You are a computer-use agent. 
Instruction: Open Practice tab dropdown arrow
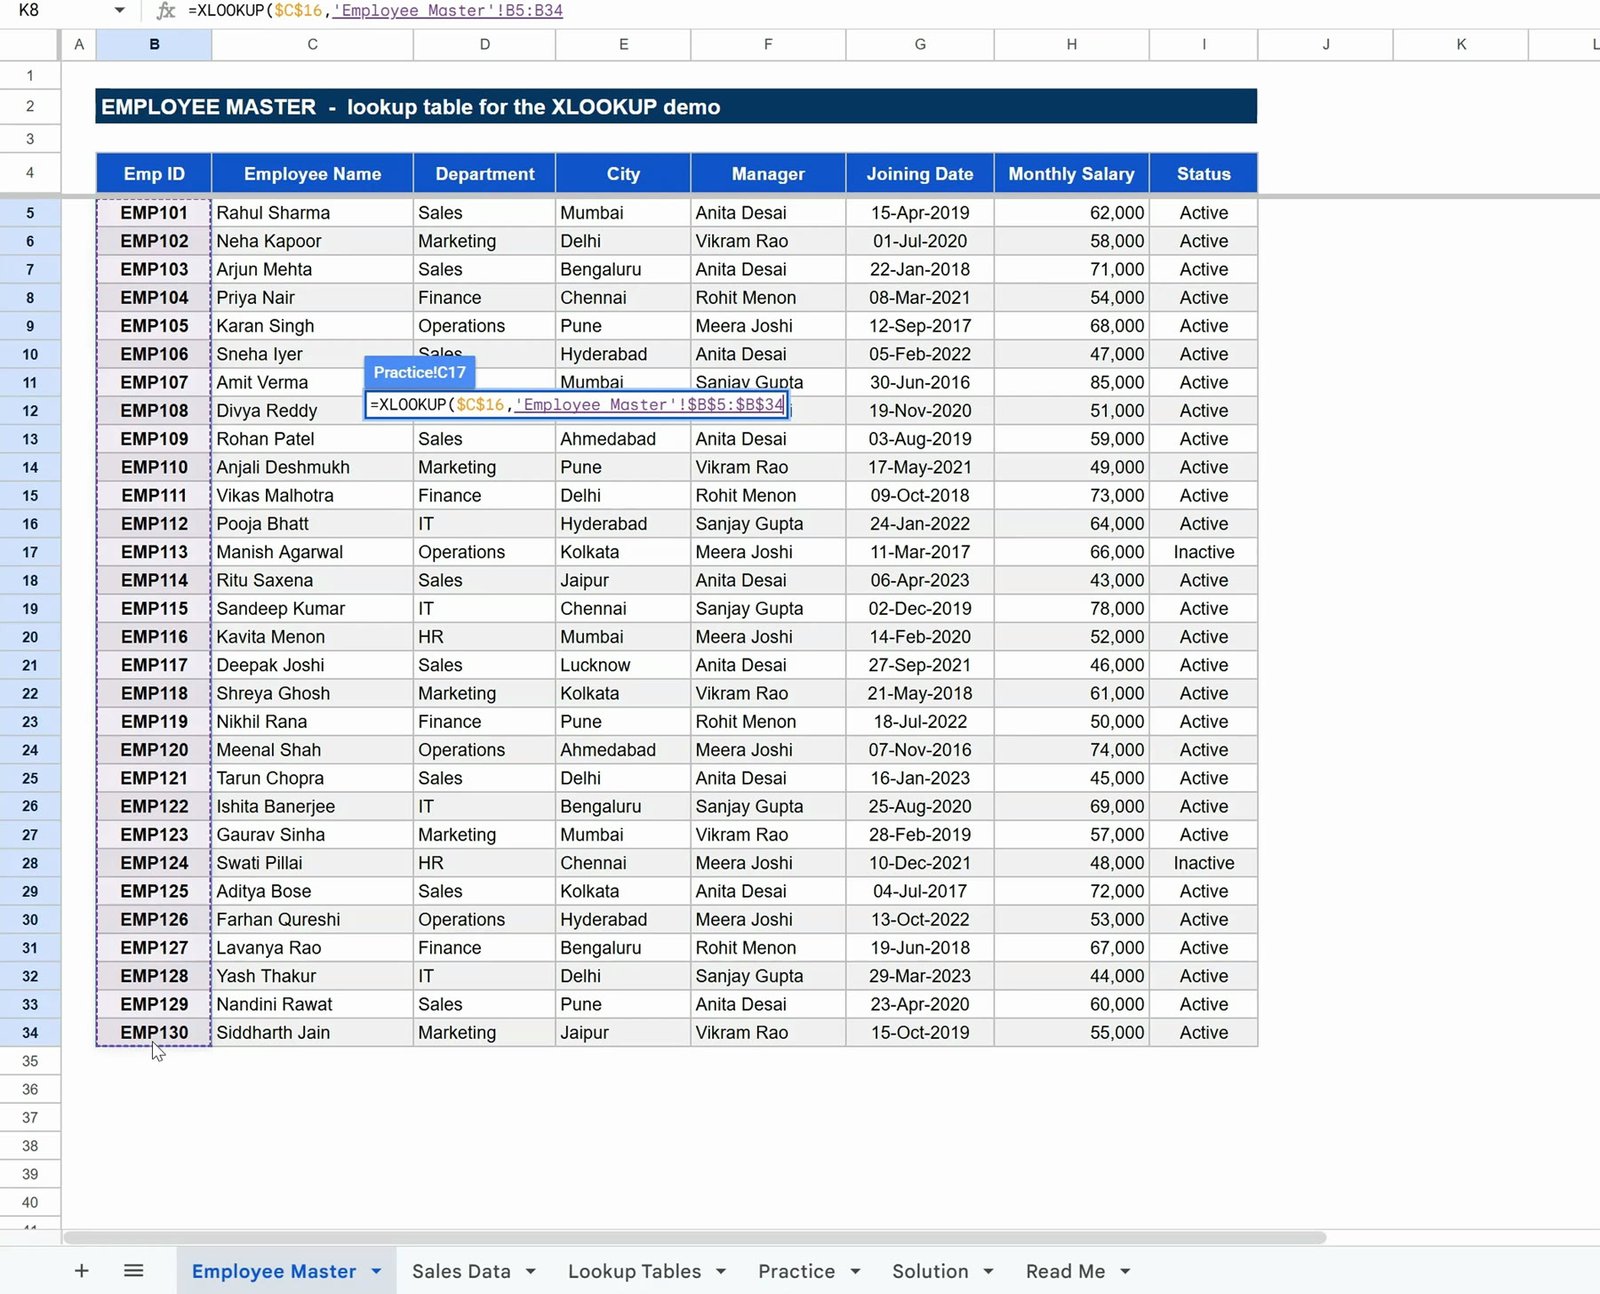point(855,1272)
